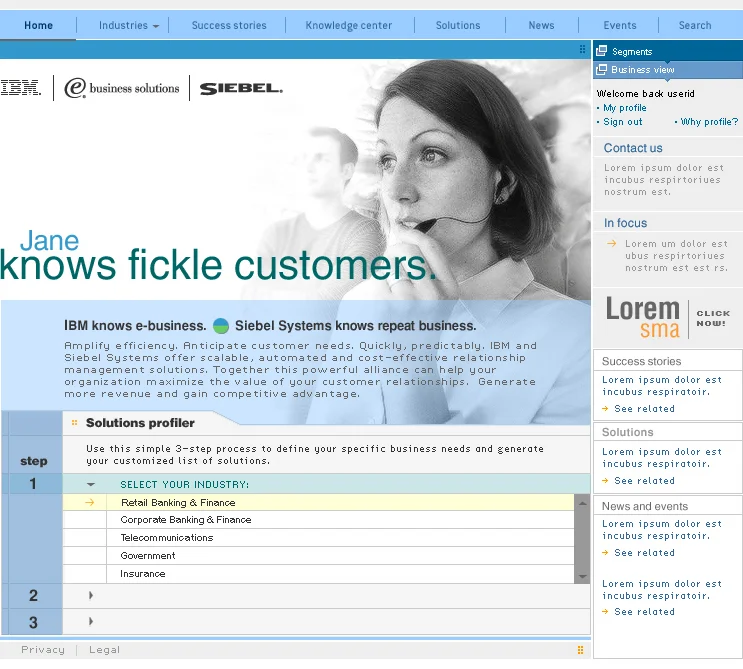Viewport: 743px width, 669px height.
Task: Open the Solutions menu item
Action: 458,26
